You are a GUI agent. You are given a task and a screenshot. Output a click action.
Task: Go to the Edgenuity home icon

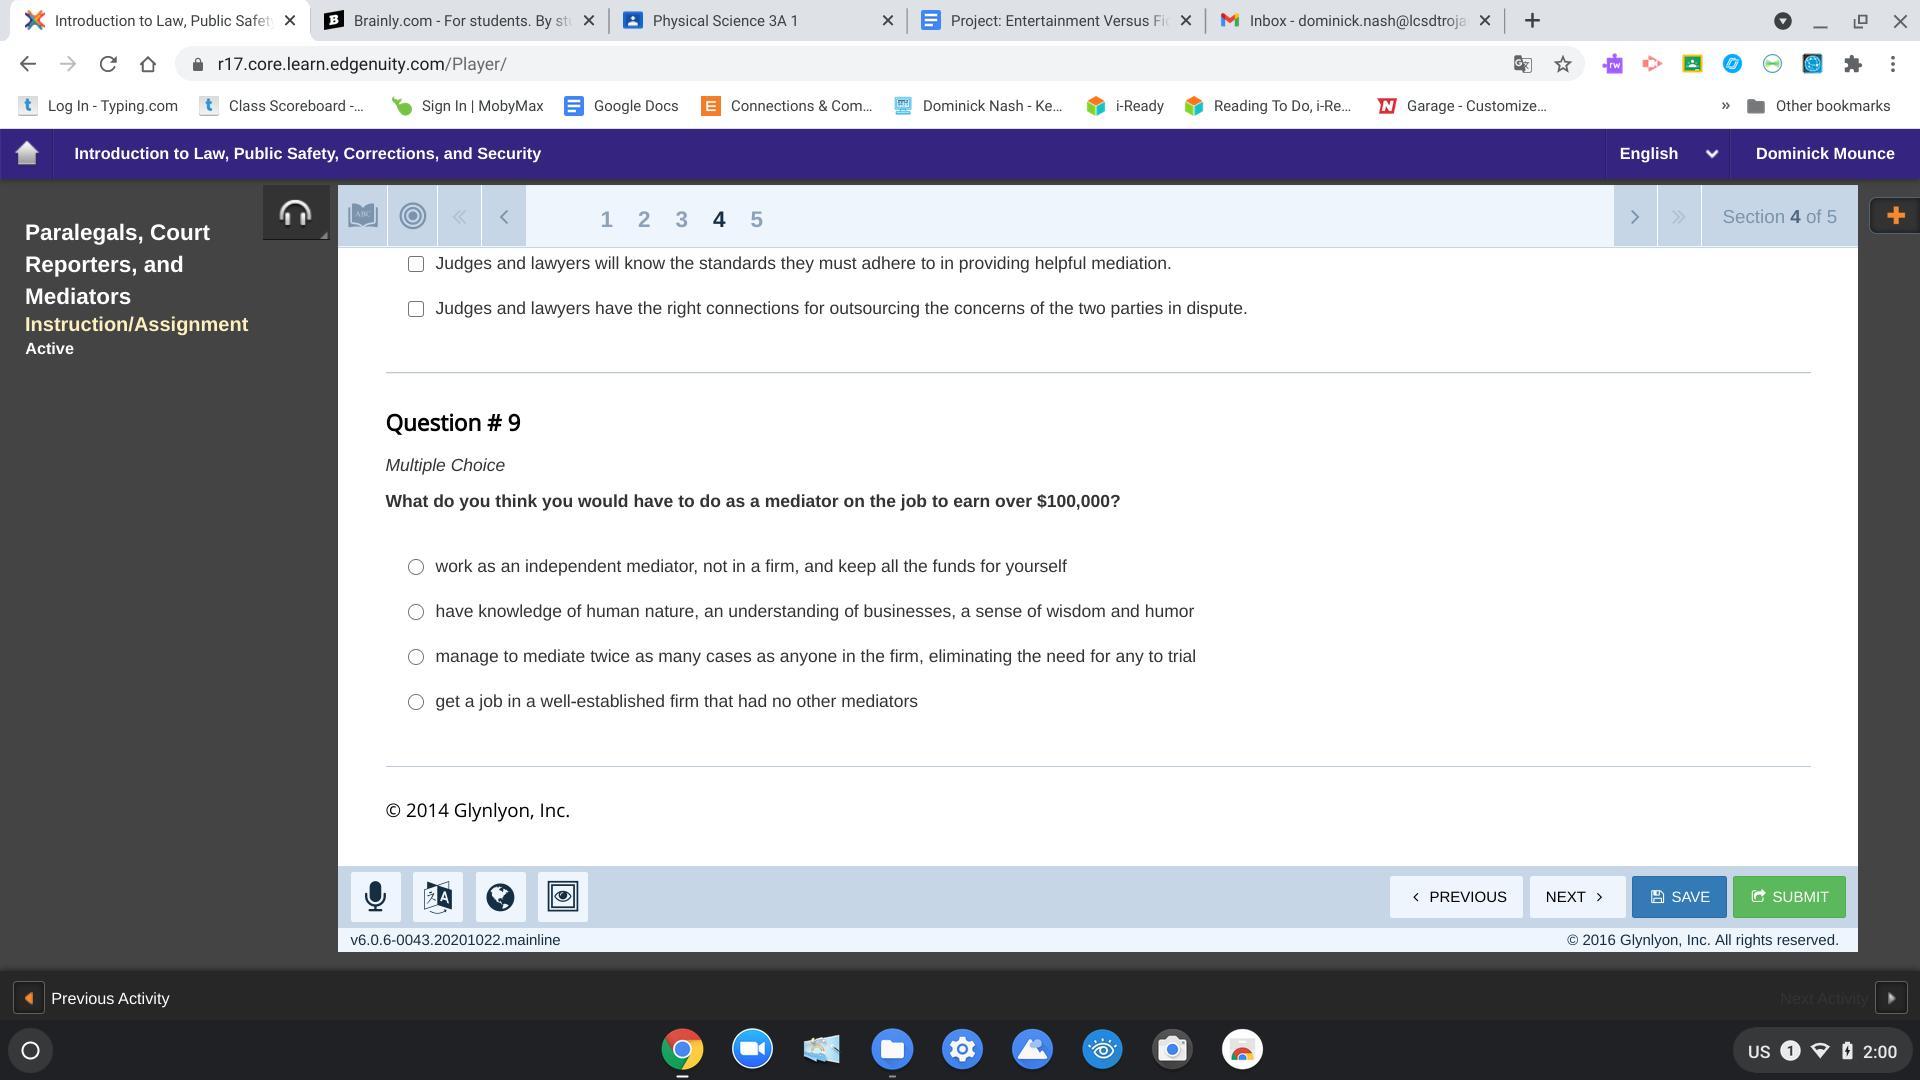pyautogui.click(x=27, y=154)
